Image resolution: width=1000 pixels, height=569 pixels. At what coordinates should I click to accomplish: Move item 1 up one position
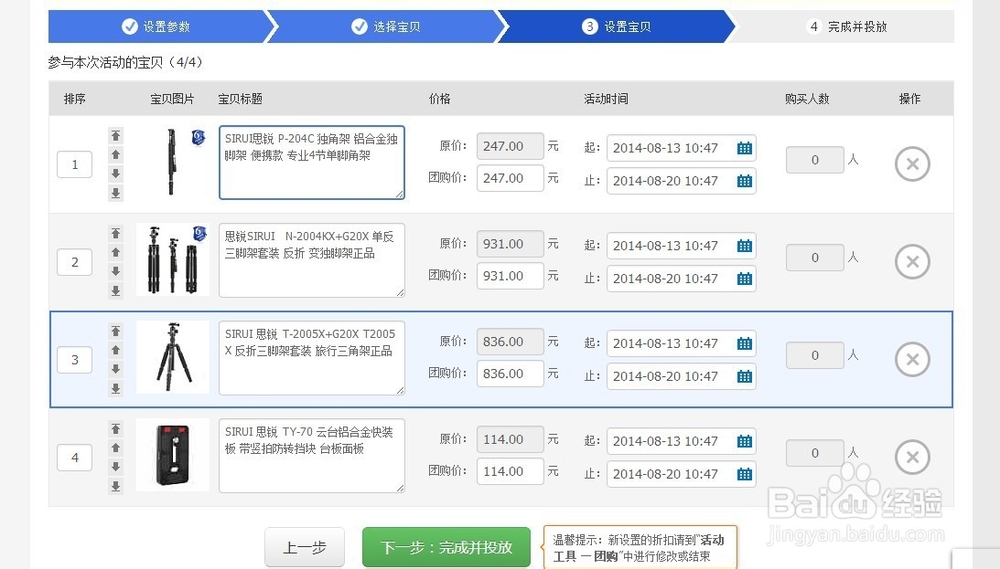pos(115,154)
